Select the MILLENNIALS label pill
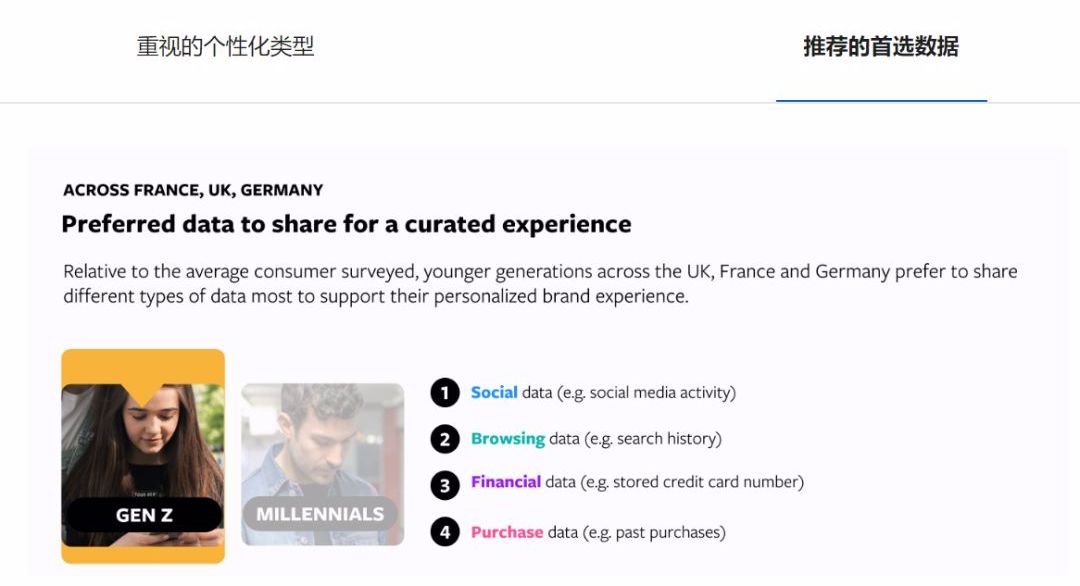Image resolution: width=1080 pixels, height=586 pixels. pos(320,514)
